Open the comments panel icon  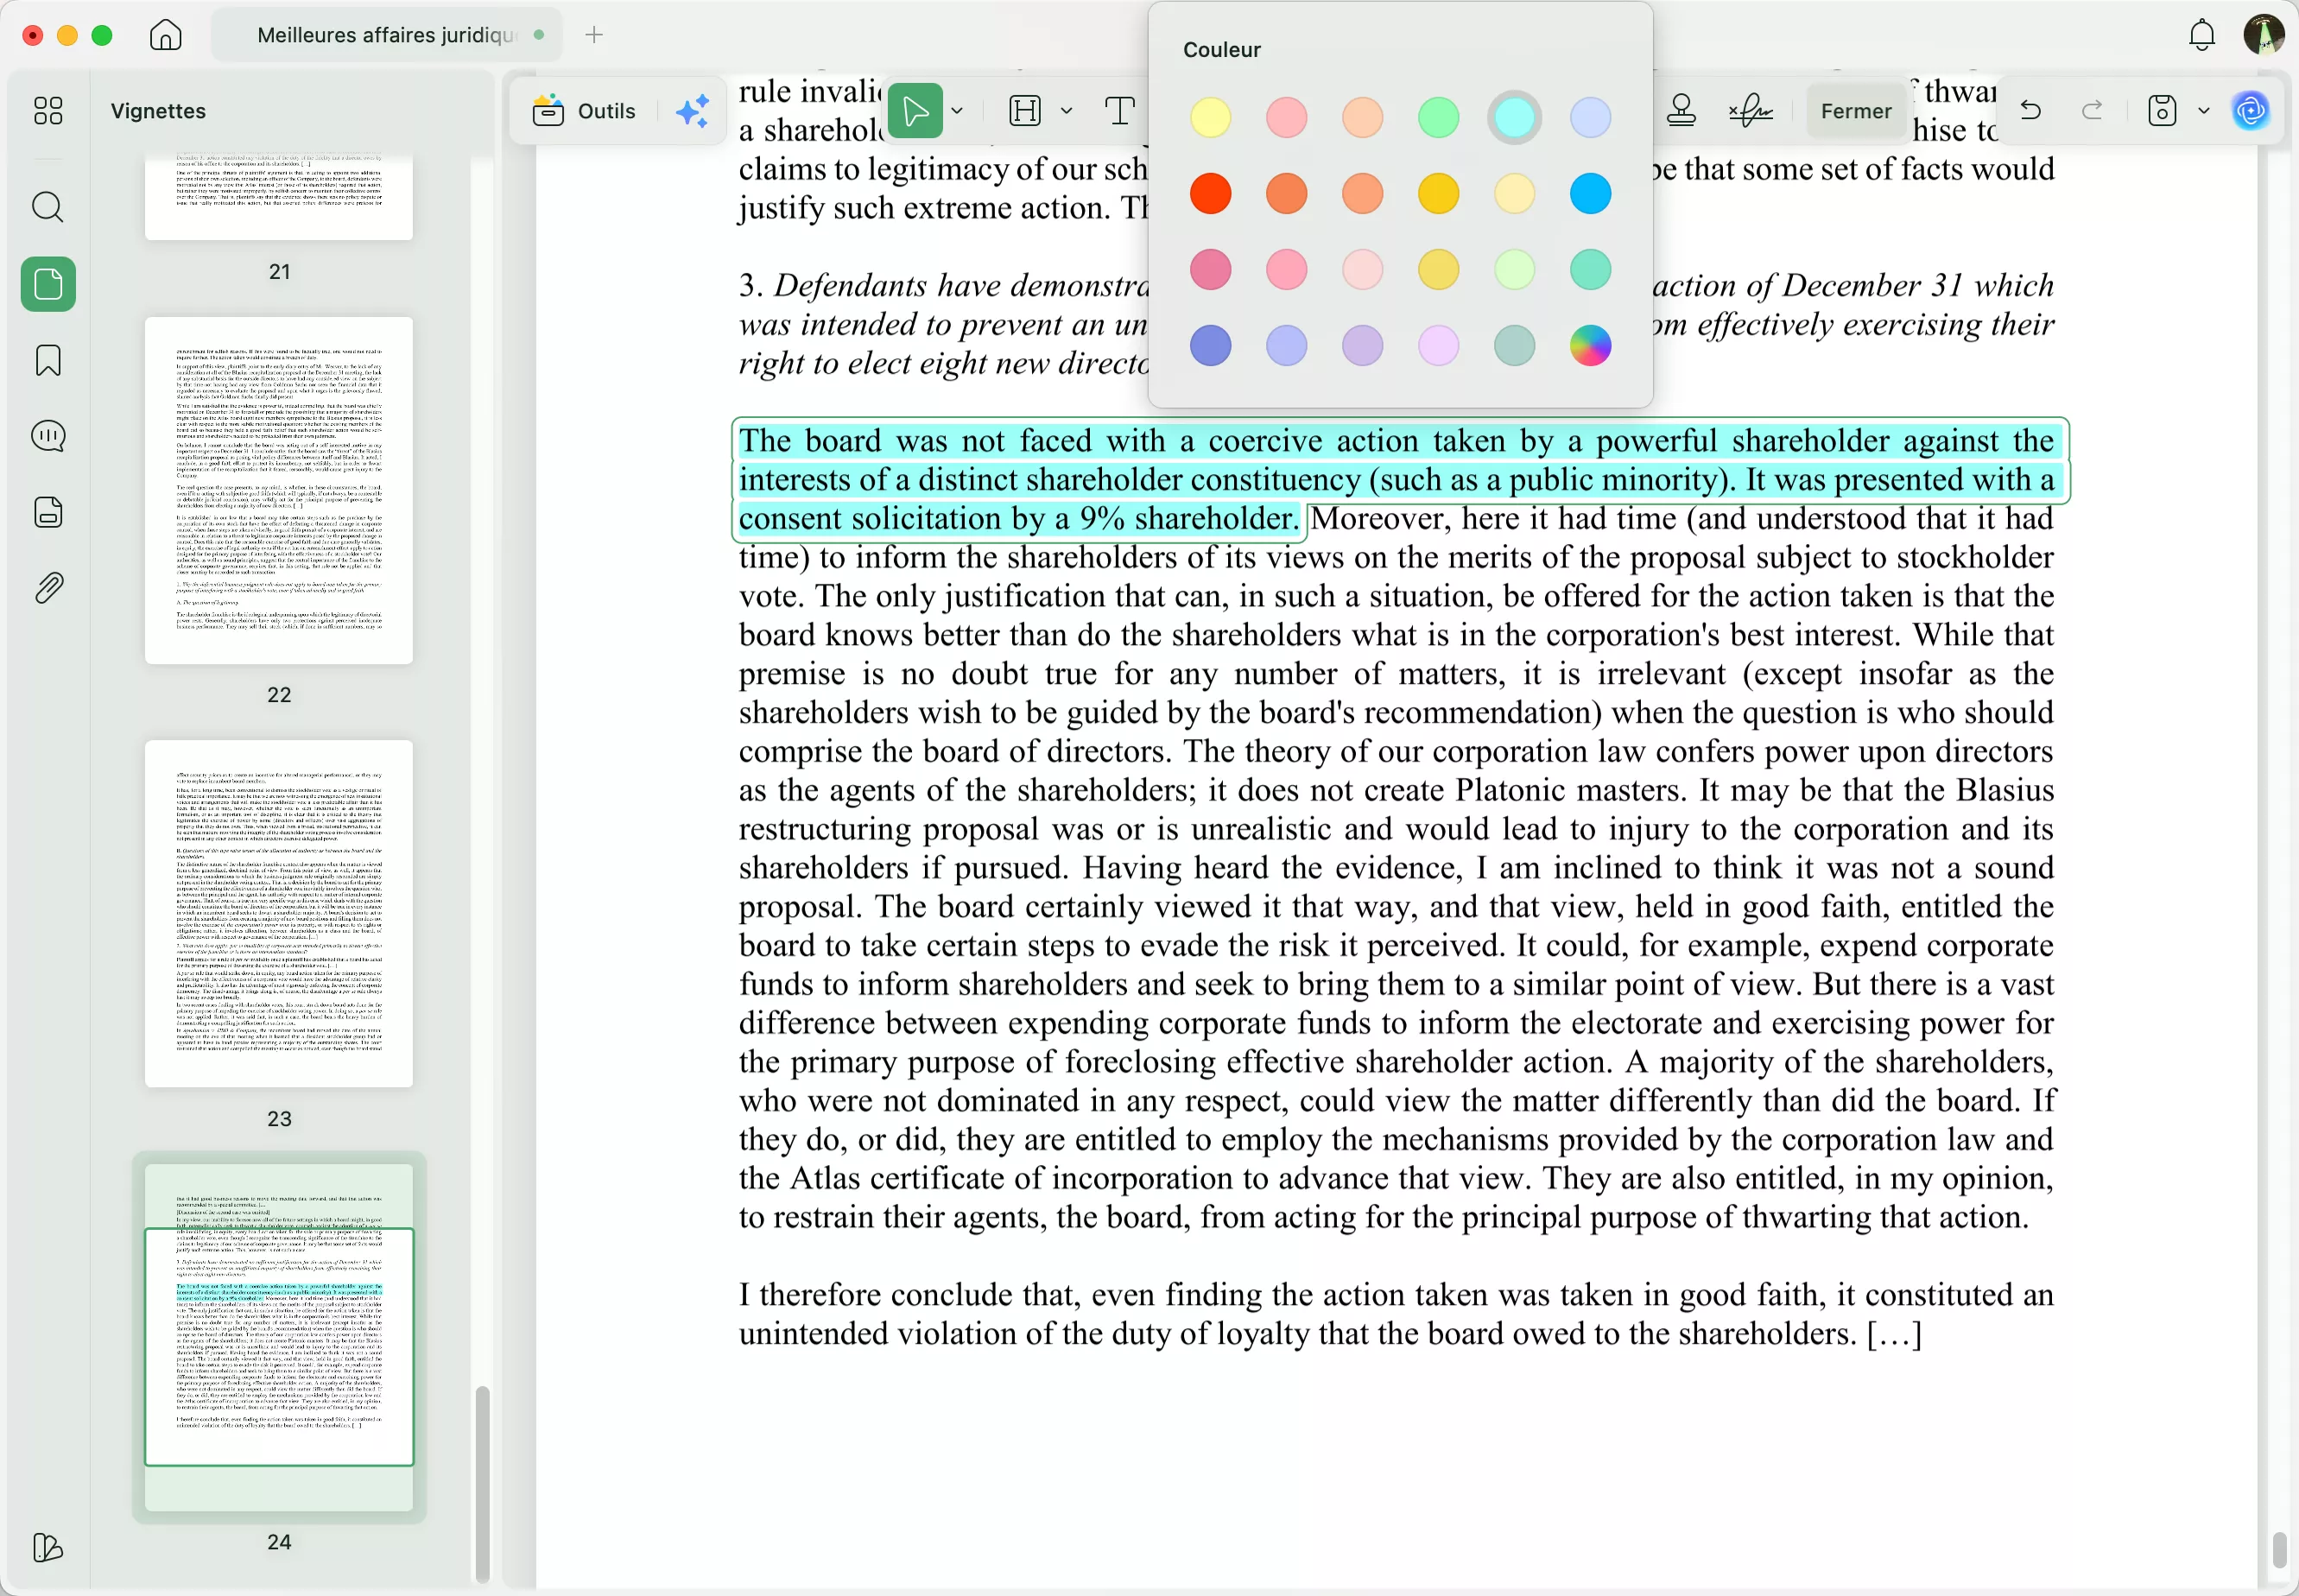[47, 436]
